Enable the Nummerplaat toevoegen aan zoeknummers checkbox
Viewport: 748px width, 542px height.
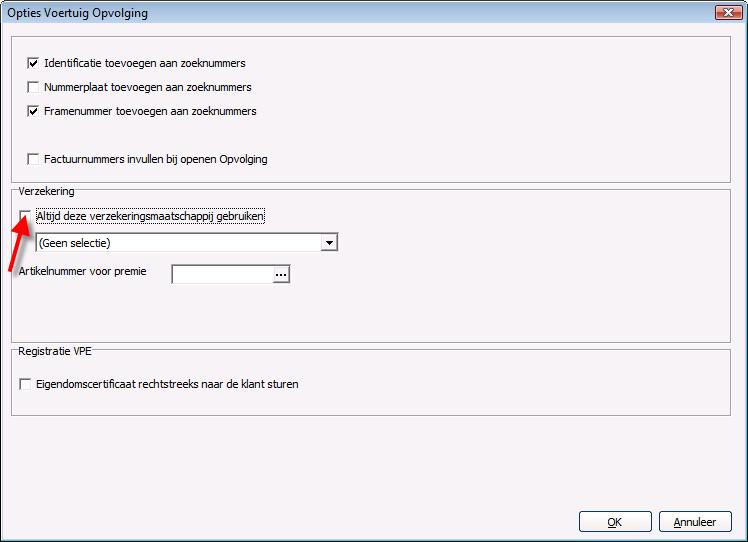pos(33,87)
